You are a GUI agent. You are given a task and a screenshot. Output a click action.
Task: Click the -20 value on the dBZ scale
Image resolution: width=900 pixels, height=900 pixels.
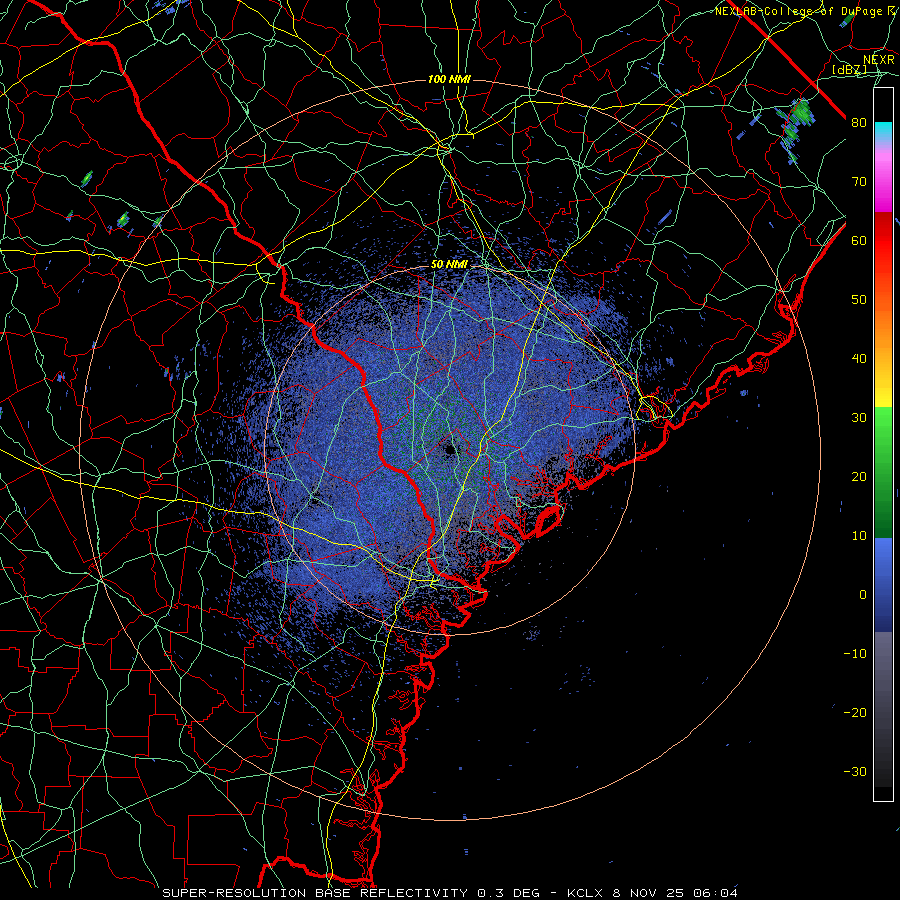point(855,713)
